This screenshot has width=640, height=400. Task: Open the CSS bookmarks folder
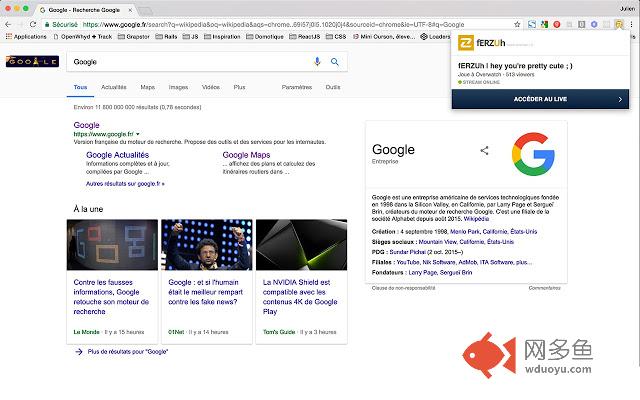(336, 36)
